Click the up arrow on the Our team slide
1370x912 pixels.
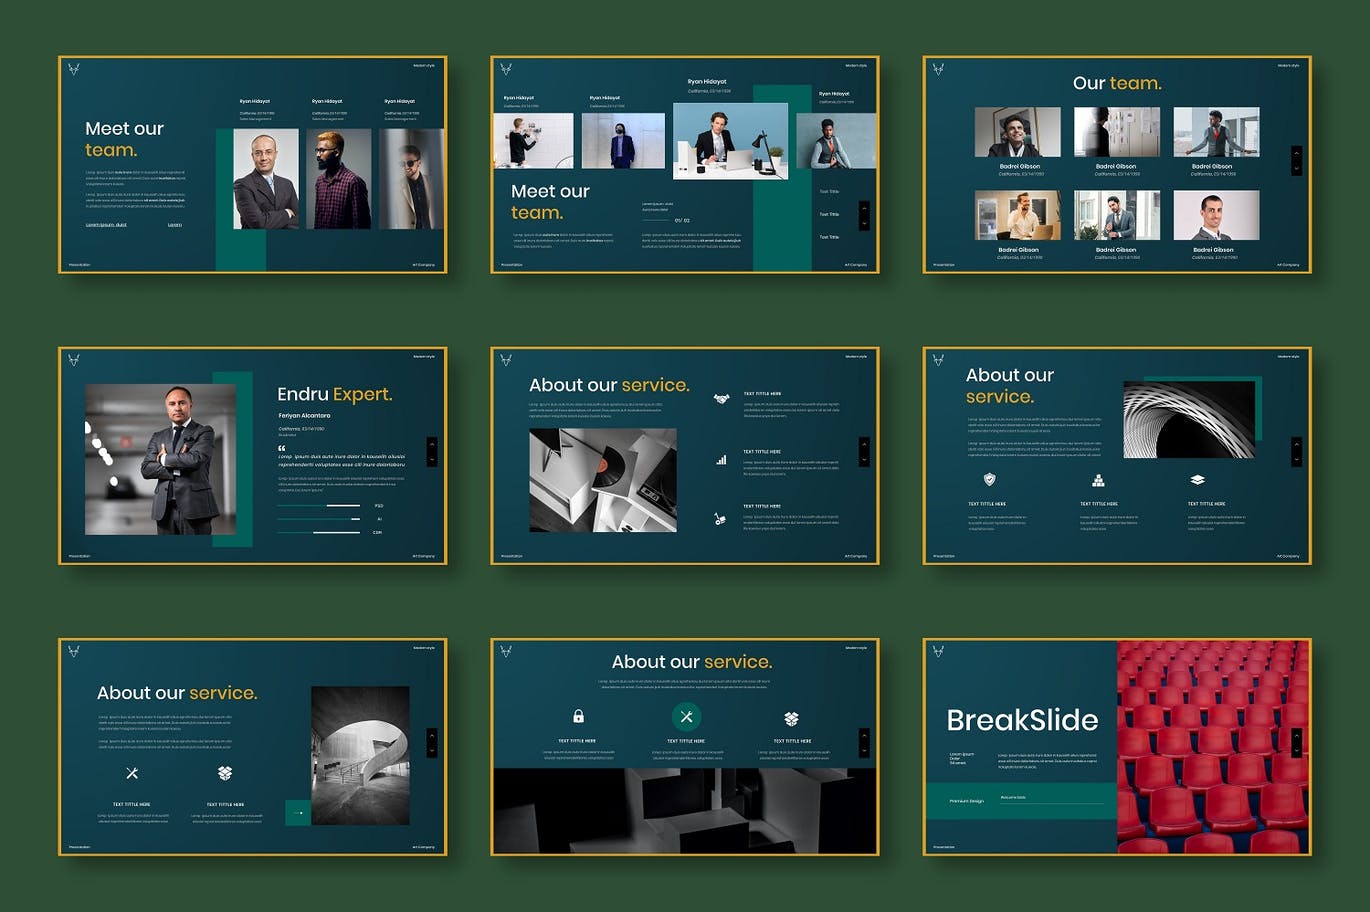pyautogui.click(x=1296, y=153)
